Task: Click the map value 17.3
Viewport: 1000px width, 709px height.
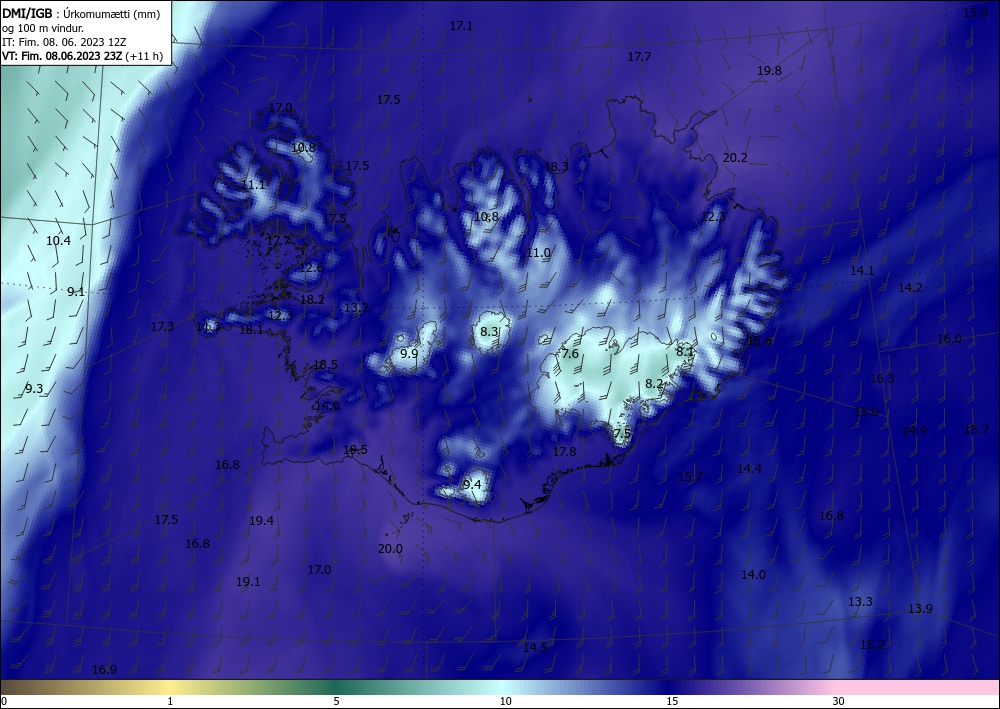Action: pyautogui.click(x=162, y=327)
